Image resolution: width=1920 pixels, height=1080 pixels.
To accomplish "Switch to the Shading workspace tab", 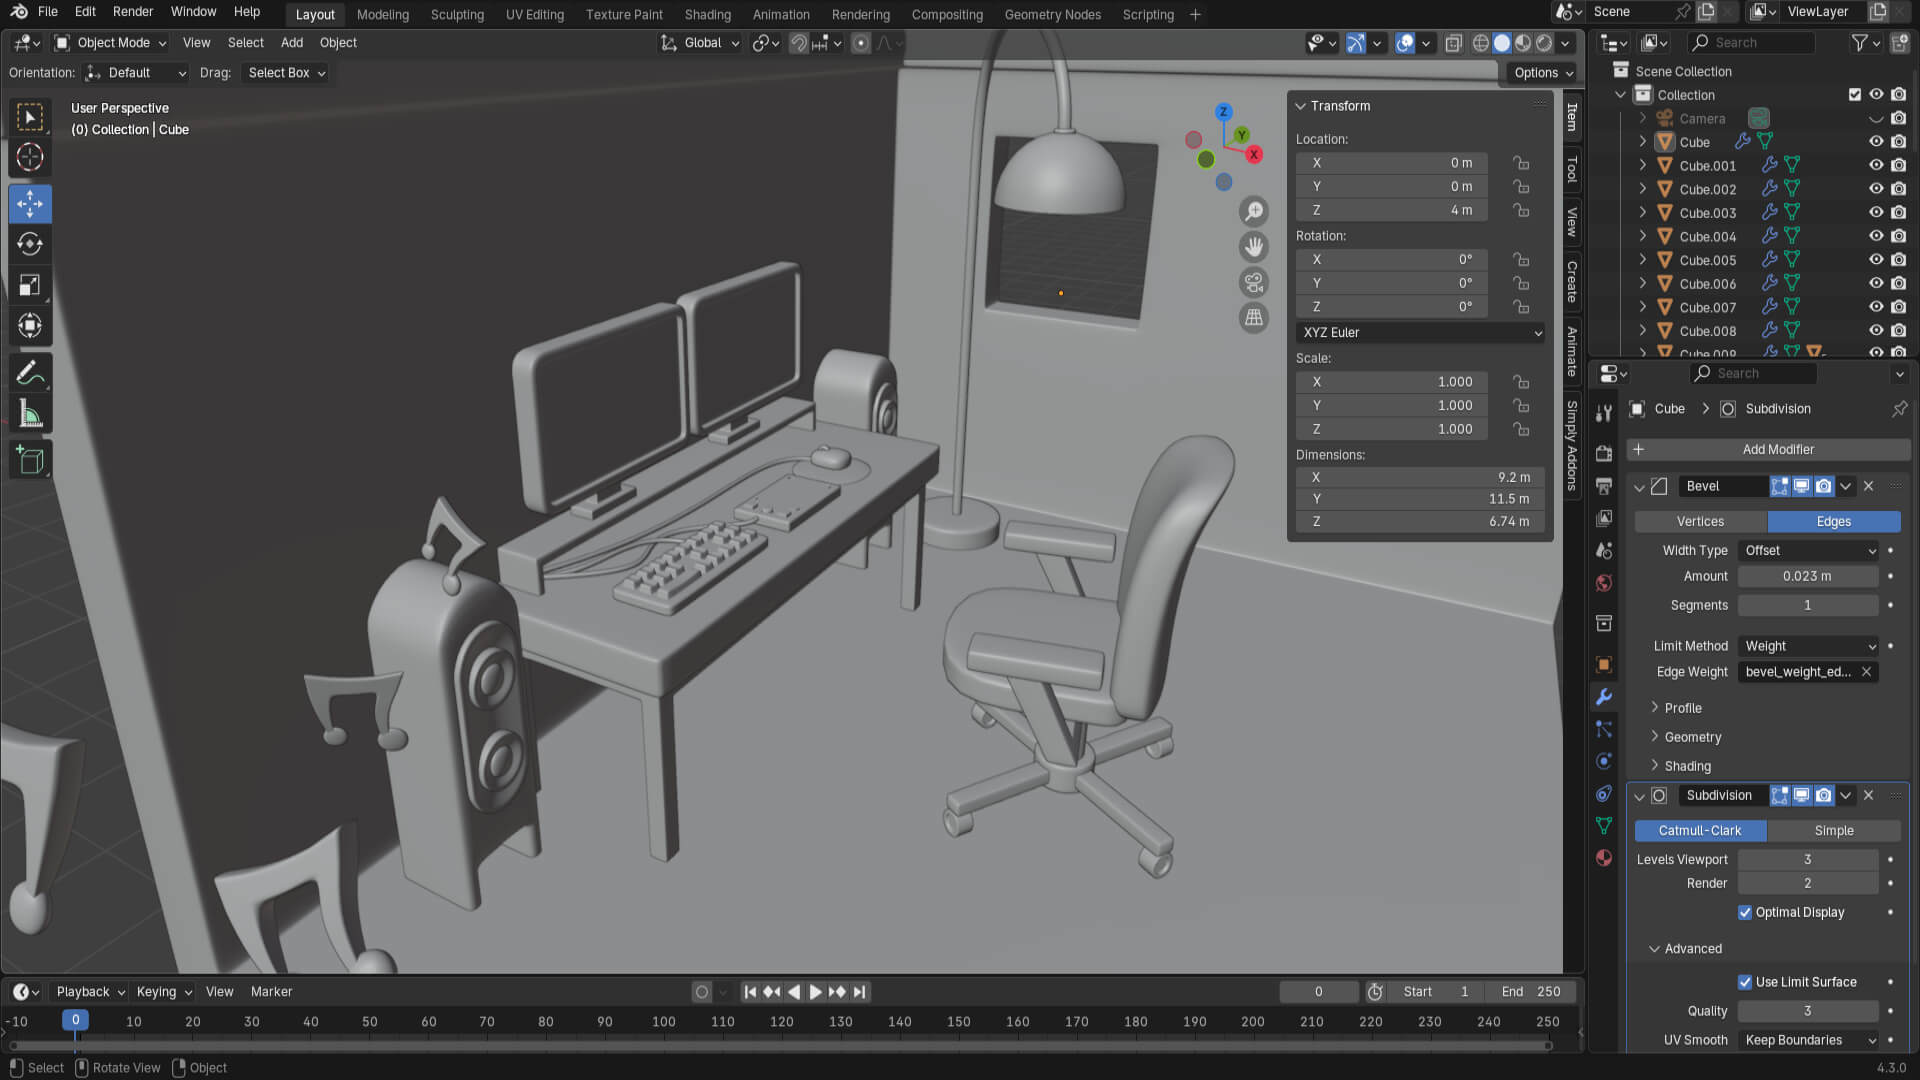I will click(x=707, y=15).
